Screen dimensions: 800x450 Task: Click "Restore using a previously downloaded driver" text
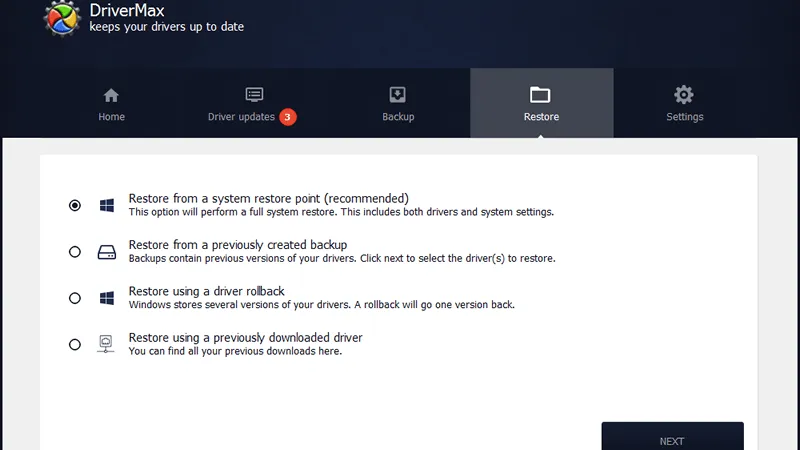(245, 337)
